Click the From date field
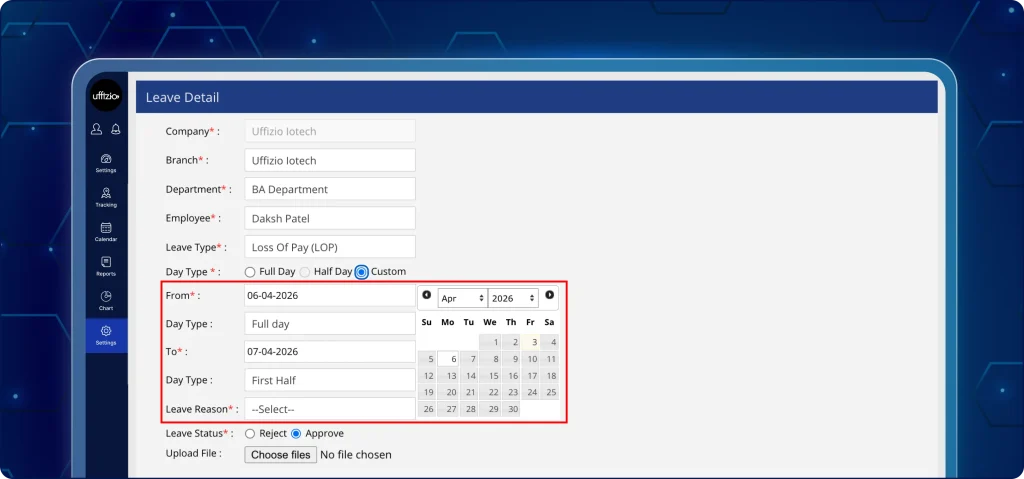Image resolution: width=1024 pixels, height=479 pixels. 329,296
